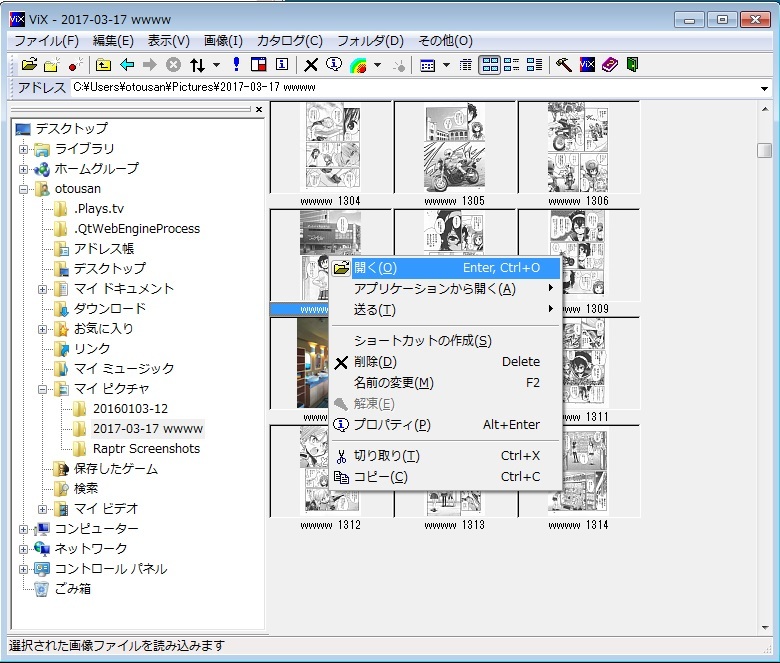The image size is (780, 663).
Task: Choose 名前の変更(M) in context menu
Action: pyautogui.click(x=445, y=382)
